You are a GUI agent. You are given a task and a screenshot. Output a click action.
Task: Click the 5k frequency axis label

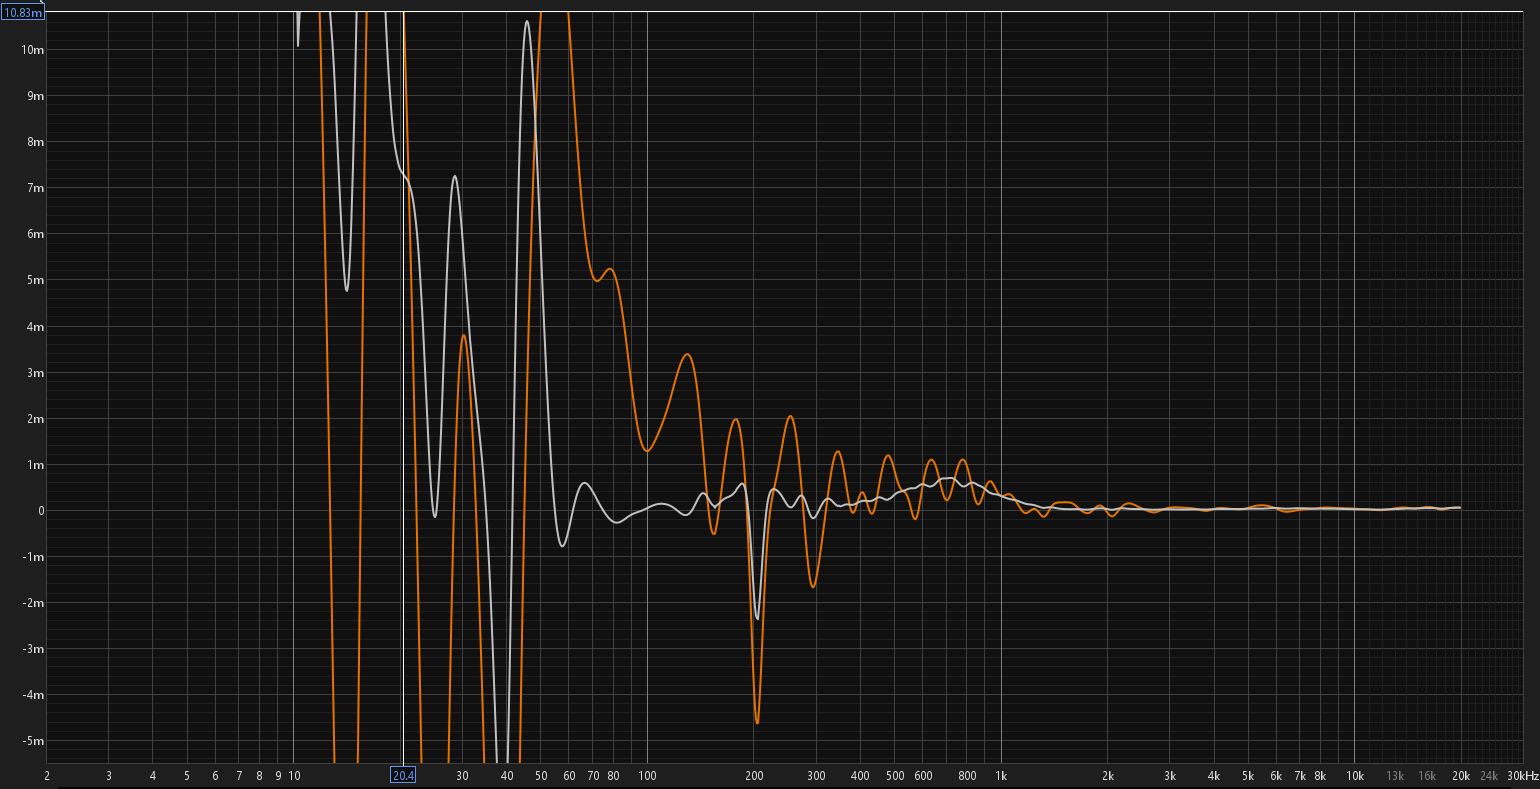[1248, 776]
